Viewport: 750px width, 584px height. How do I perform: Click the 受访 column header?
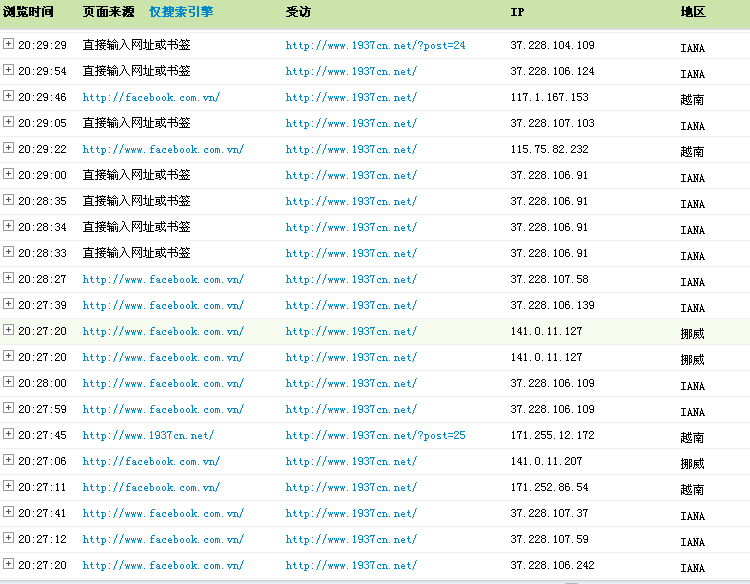pos(297,12)
